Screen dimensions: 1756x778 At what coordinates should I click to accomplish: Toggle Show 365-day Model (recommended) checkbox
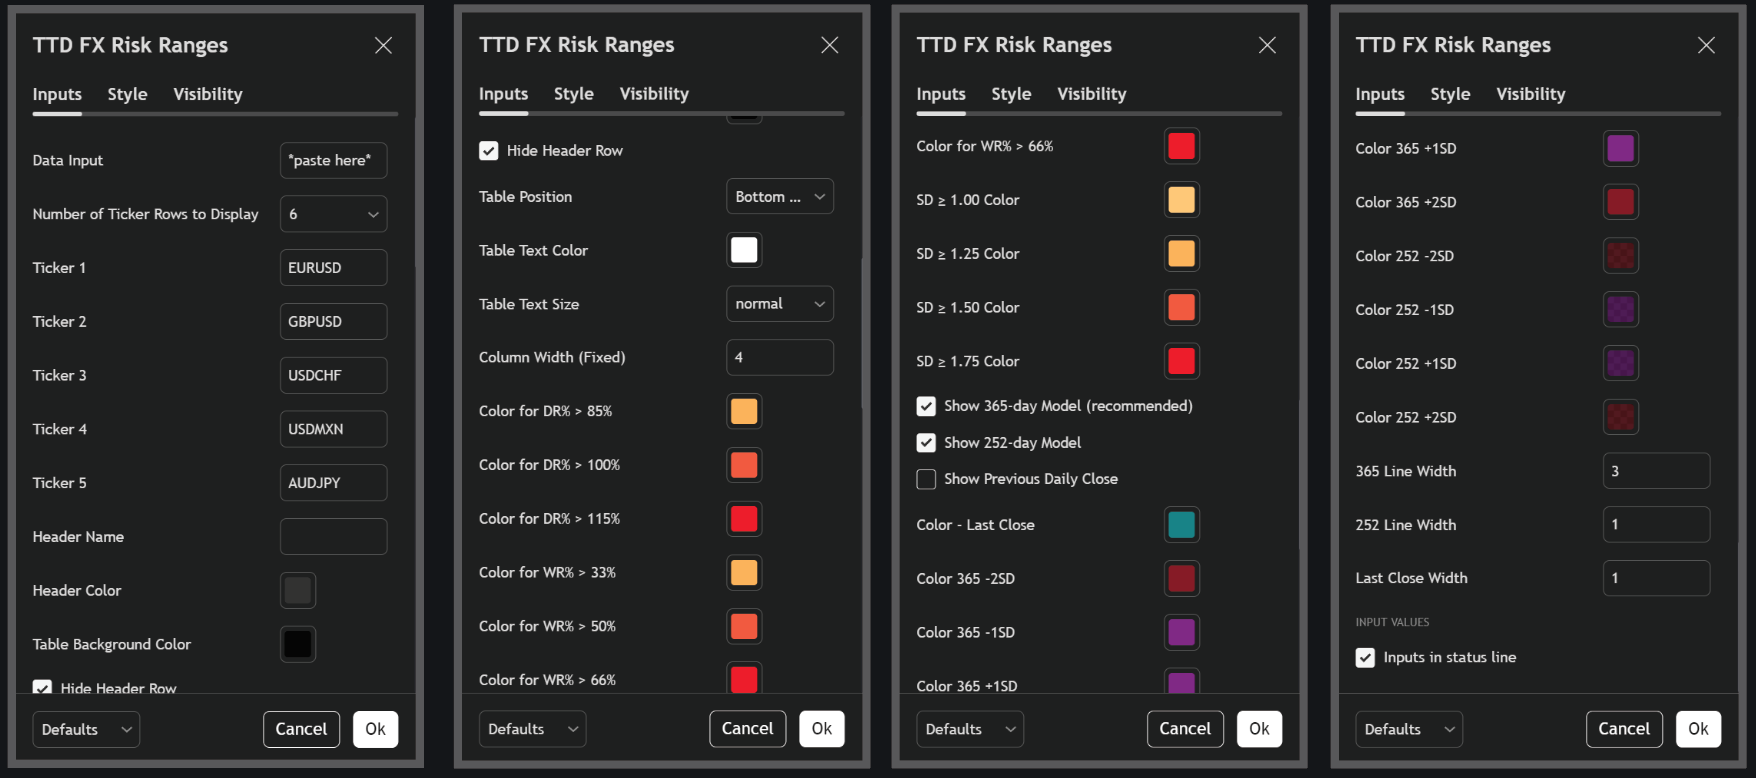[x=926, y=406]
